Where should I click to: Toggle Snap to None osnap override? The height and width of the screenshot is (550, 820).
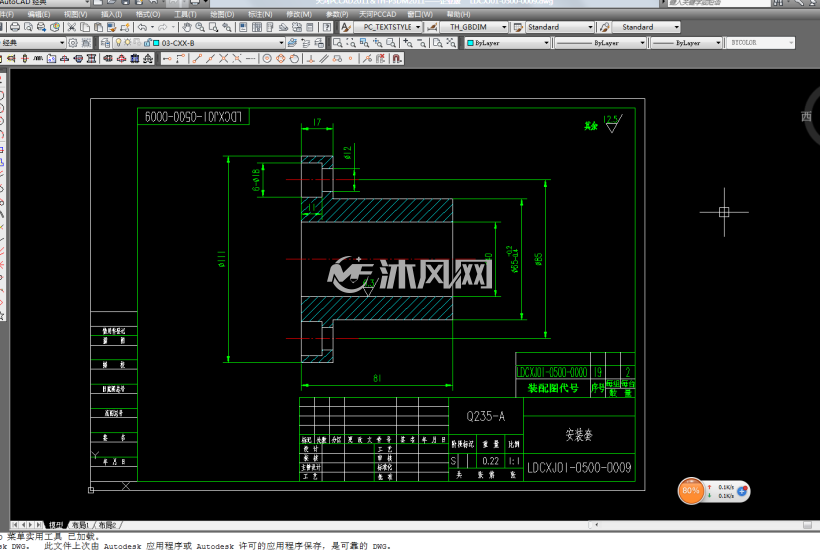coord(380,59)
